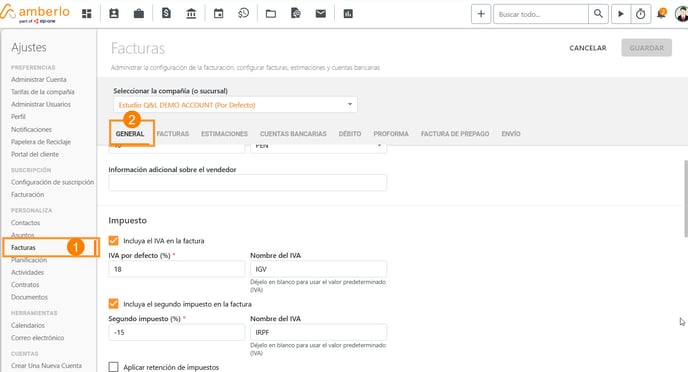This screenshot has width=688, height=372.
Task: Open the time and billing history icon
Action: pos(244,14)
